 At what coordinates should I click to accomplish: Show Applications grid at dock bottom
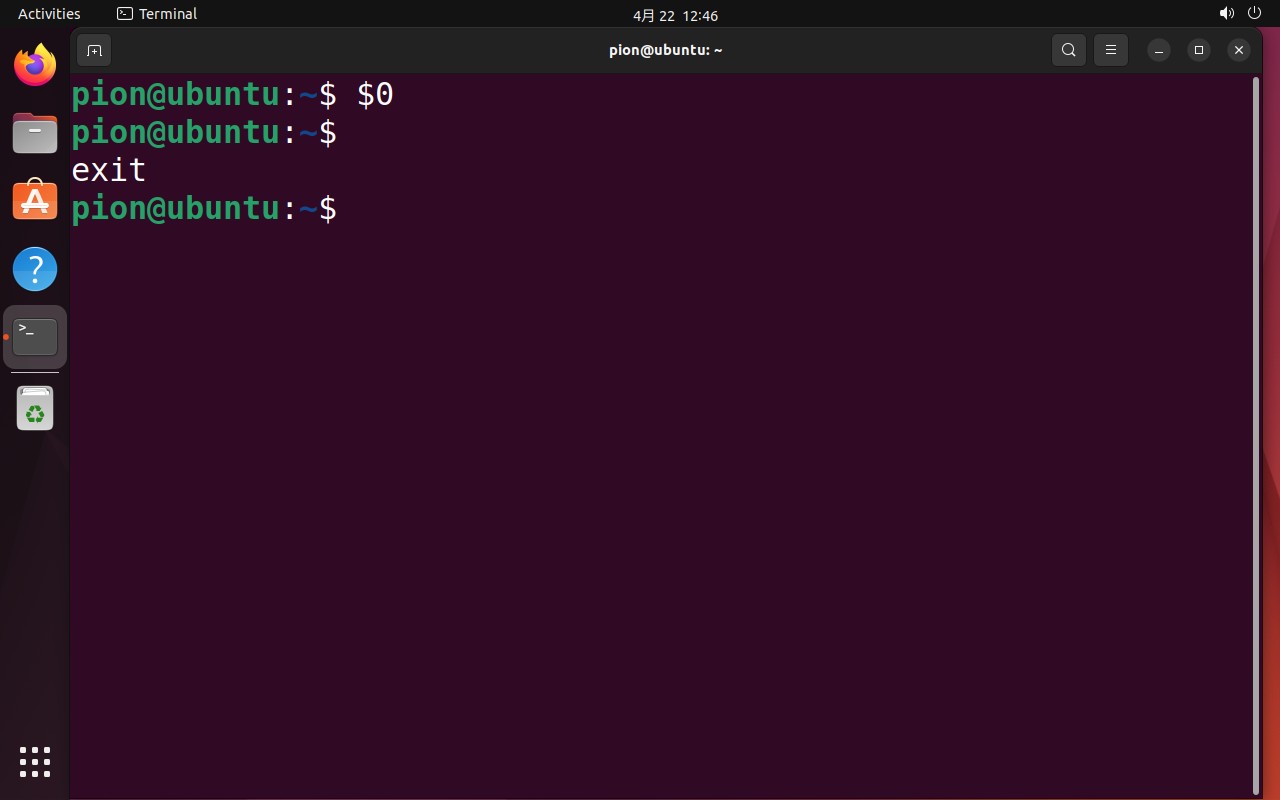pos(35,761)
